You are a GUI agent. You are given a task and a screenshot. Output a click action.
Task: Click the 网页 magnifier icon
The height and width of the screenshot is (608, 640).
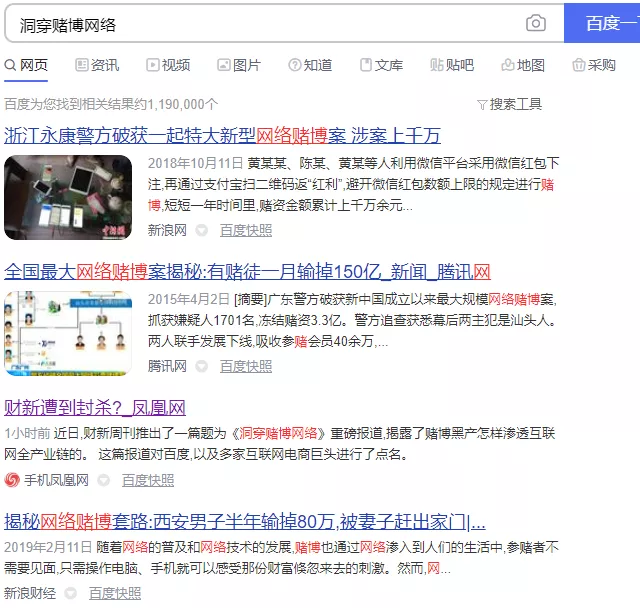click(x=10, y=65)
